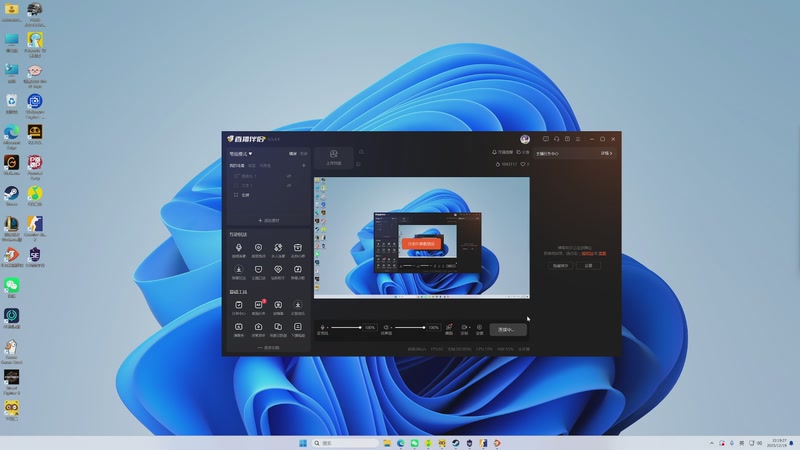Mute the microphone icon in the bottom bar

tap(322, 327)
